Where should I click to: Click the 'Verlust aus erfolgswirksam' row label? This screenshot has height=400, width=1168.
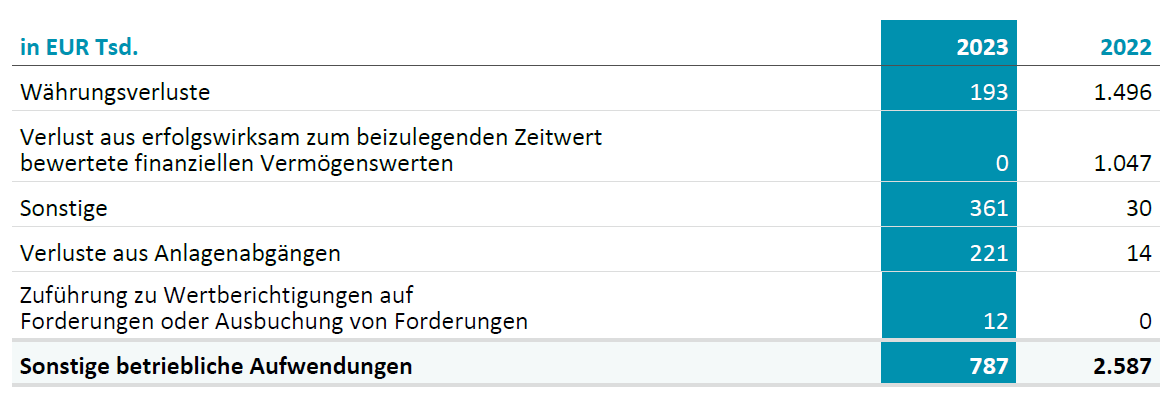tap(311, 150)
